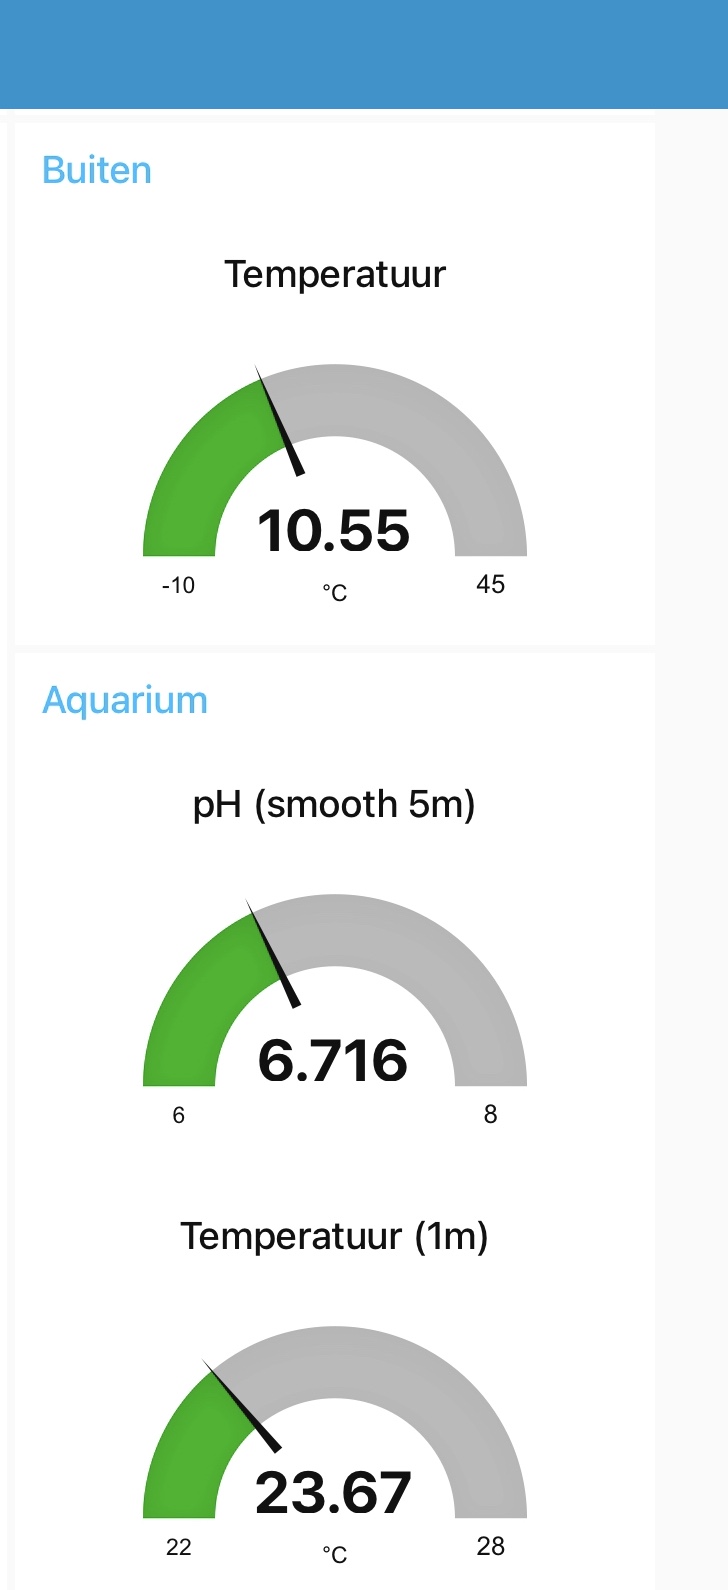728x1590 pixels.
Task: Click the 28 maximum label
Action: (490, 1547)
